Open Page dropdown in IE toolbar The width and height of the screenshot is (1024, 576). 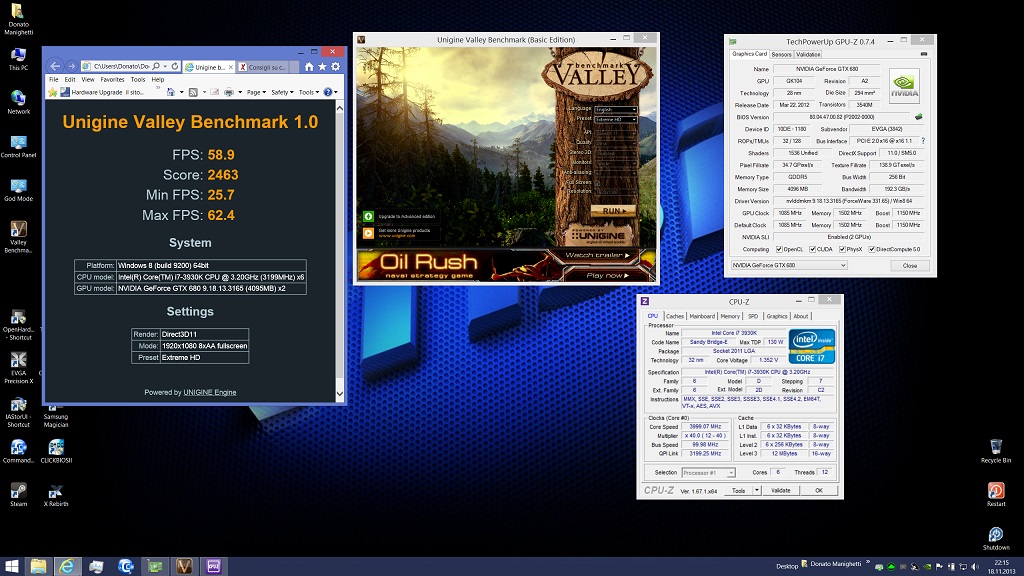[x=256, y=92]
